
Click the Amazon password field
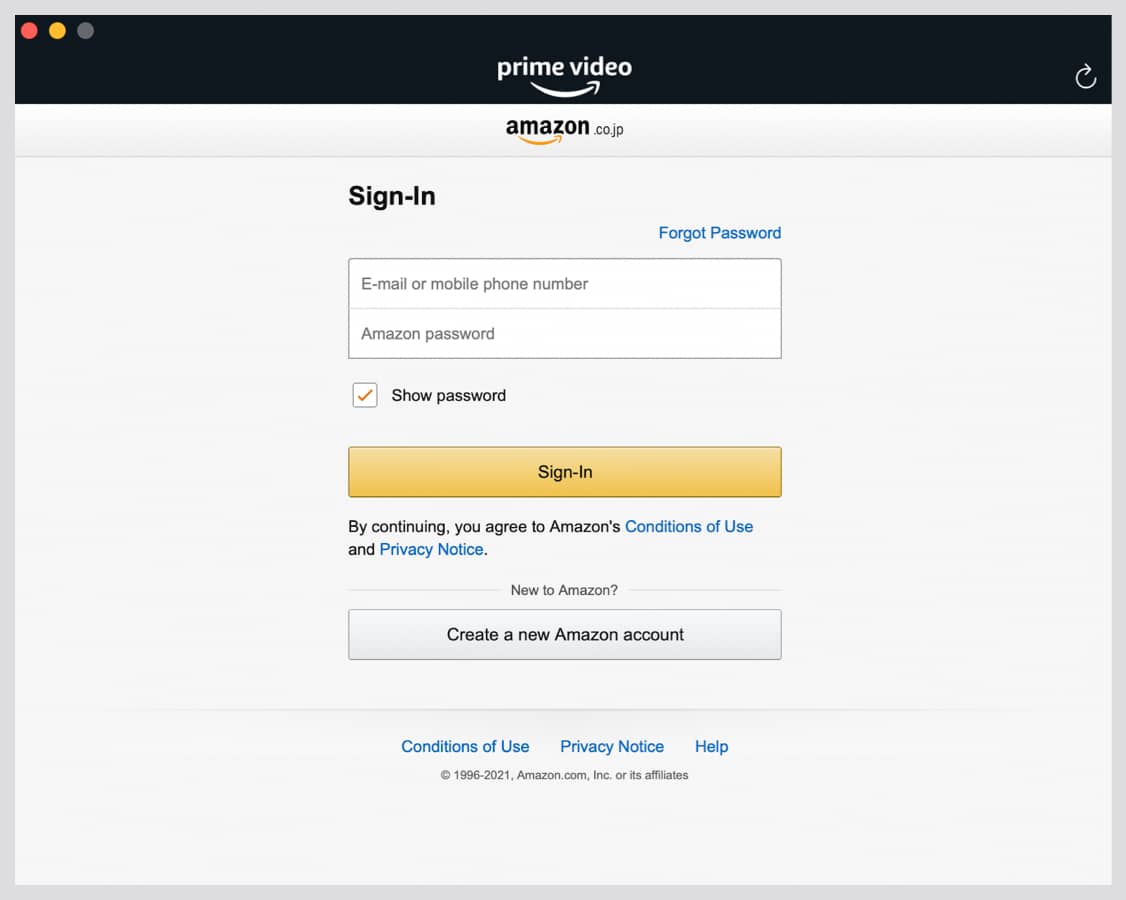point(563,333)
